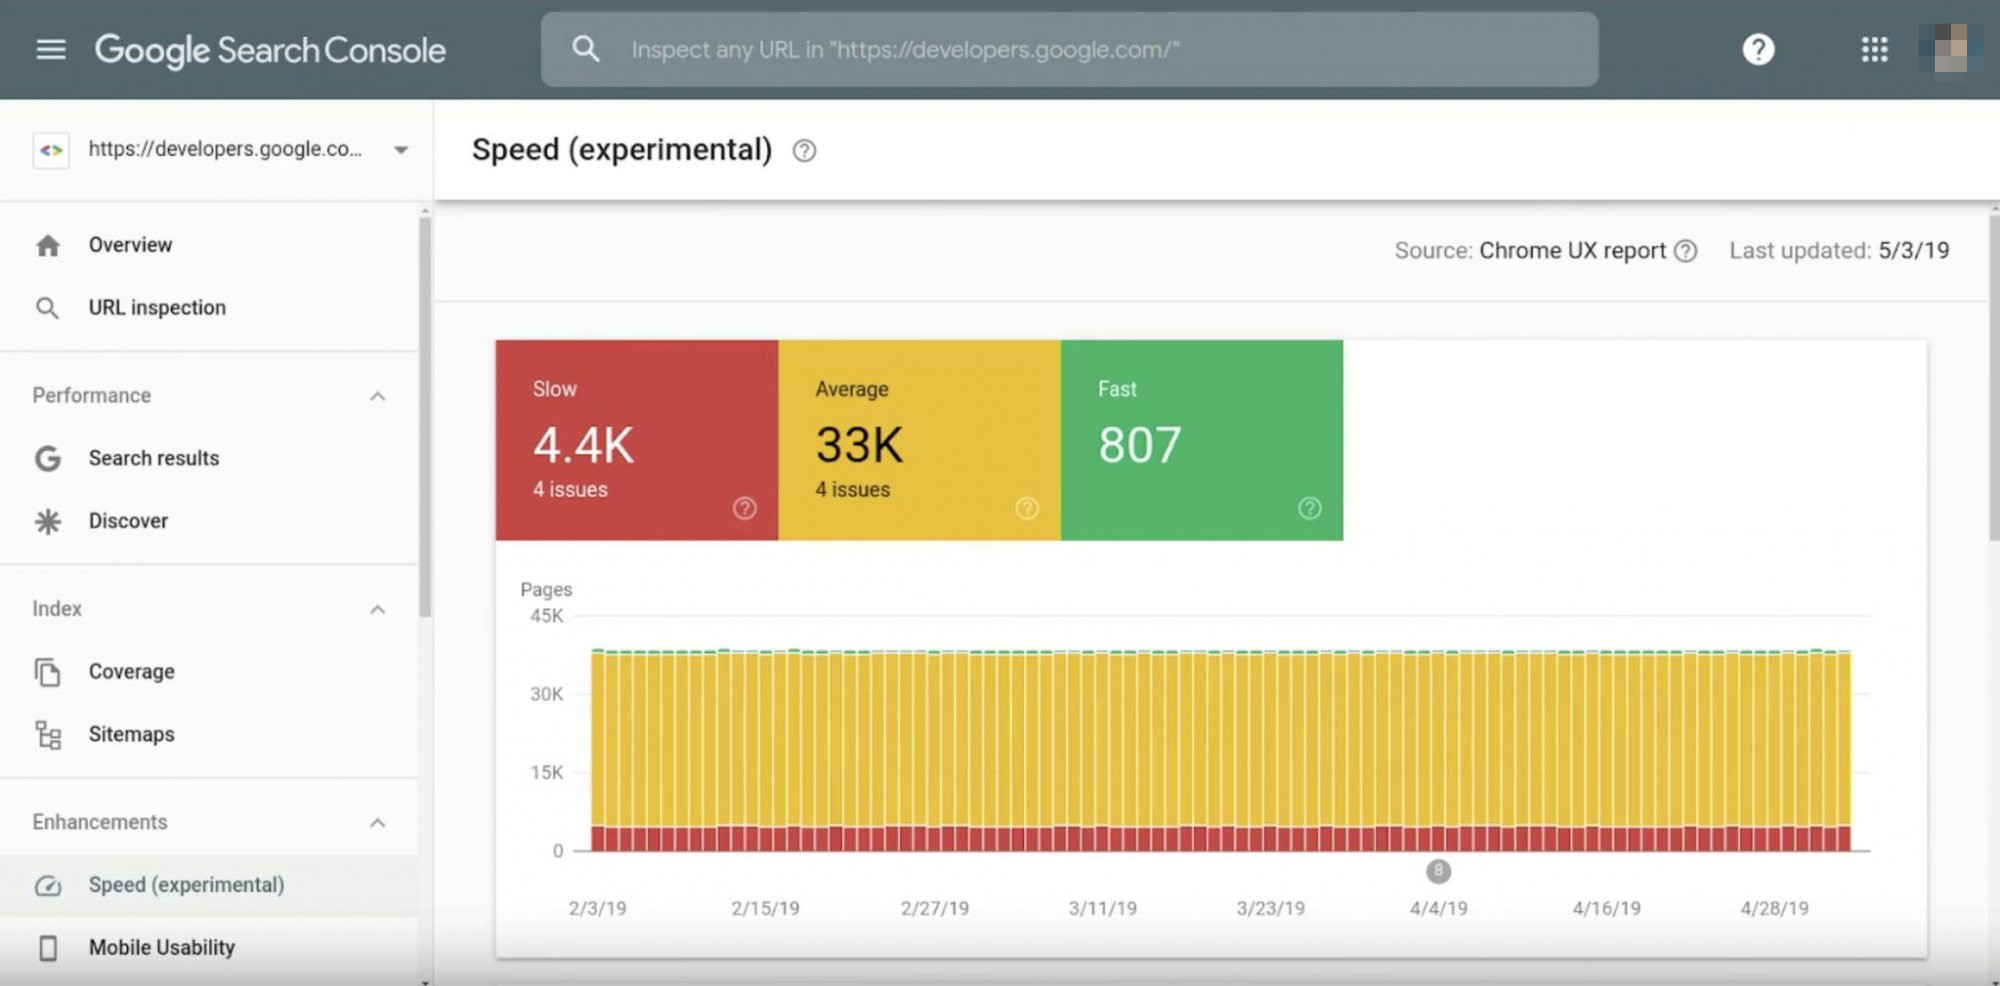The image size is (2000, 986).
Task: Open the navigation hamburger menu
Action: click(x=50, y=49)
